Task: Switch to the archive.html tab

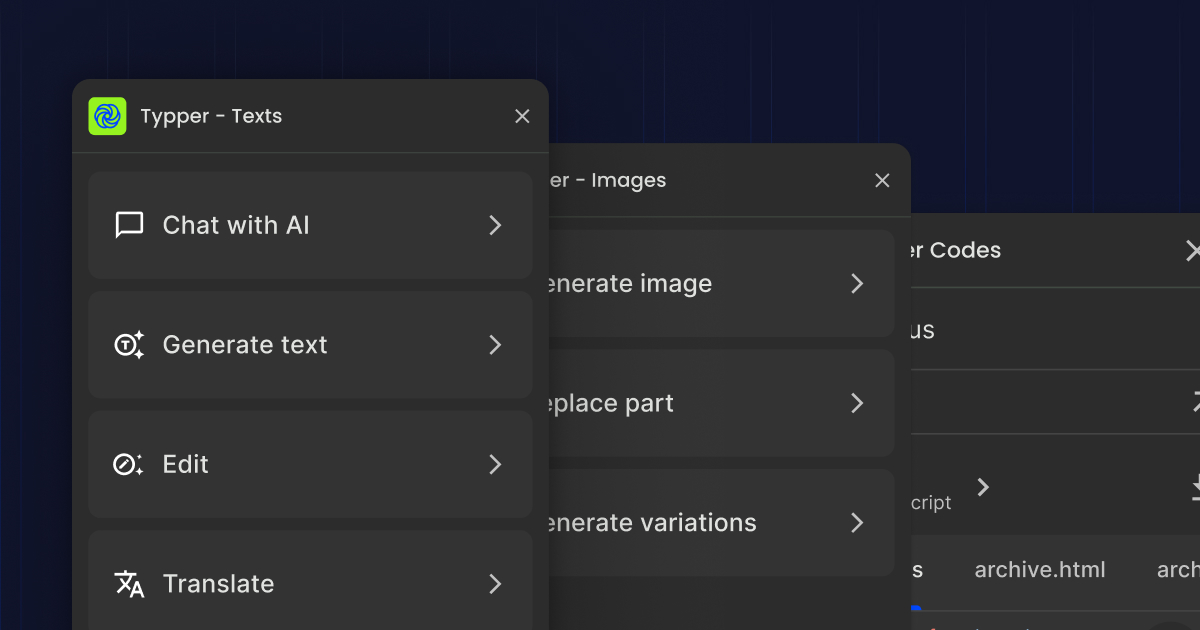Action: (1040, 570)
